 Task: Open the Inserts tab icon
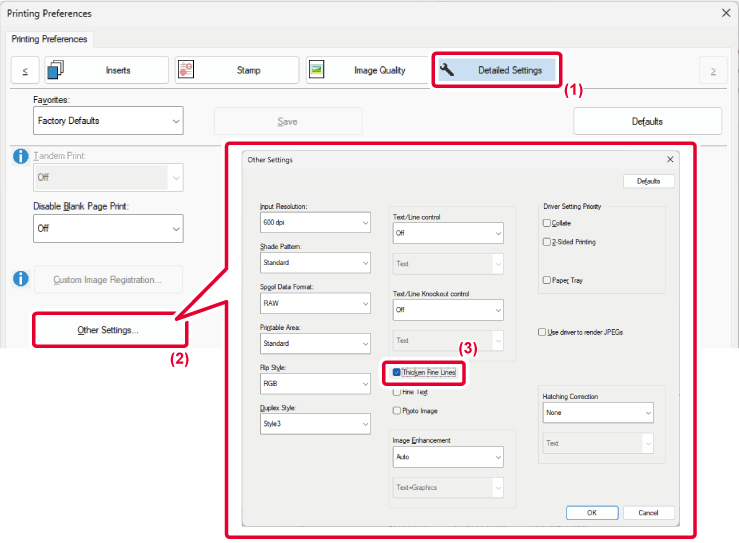(56, 70)
